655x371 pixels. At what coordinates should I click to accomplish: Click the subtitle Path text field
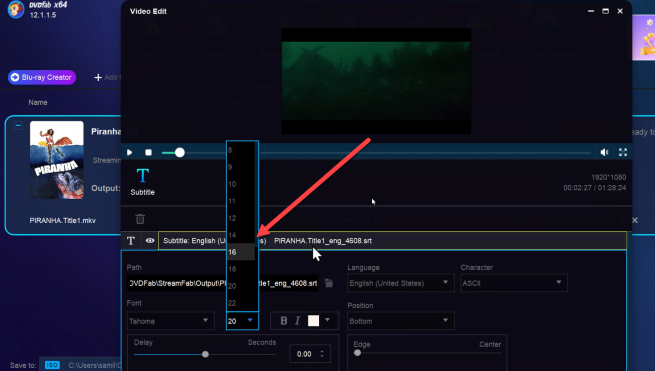pos(222,283)
